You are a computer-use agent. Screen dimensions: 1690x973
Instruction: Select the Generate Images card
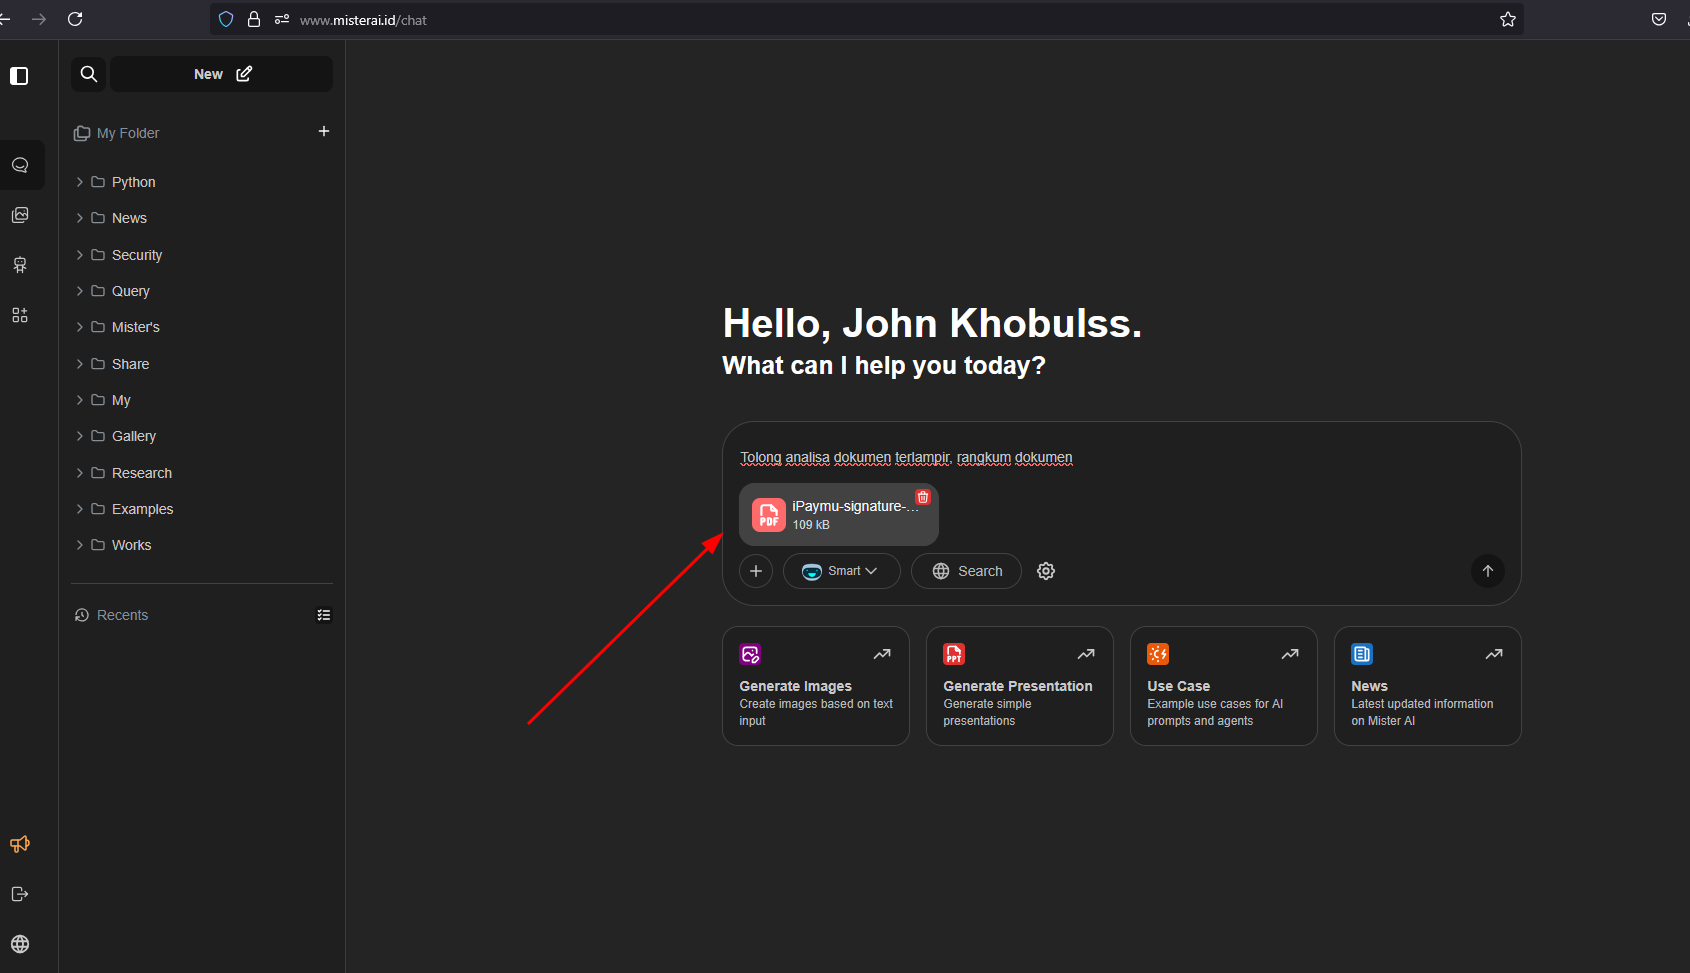tap(815, 686)
